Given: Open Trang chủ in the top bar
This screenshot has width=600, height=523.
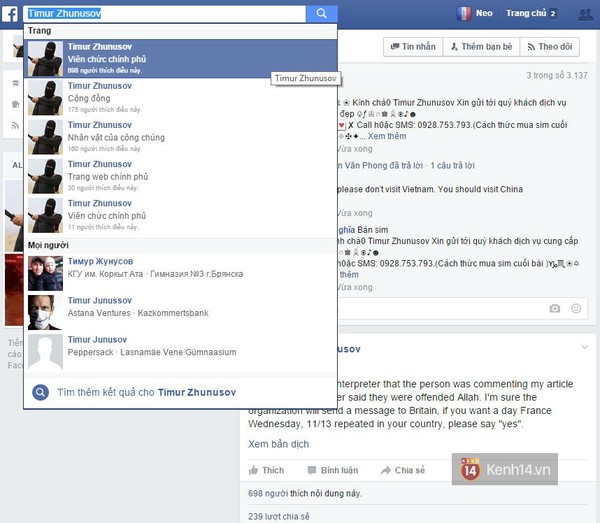Looking at the screenshot, I should 526,13.
